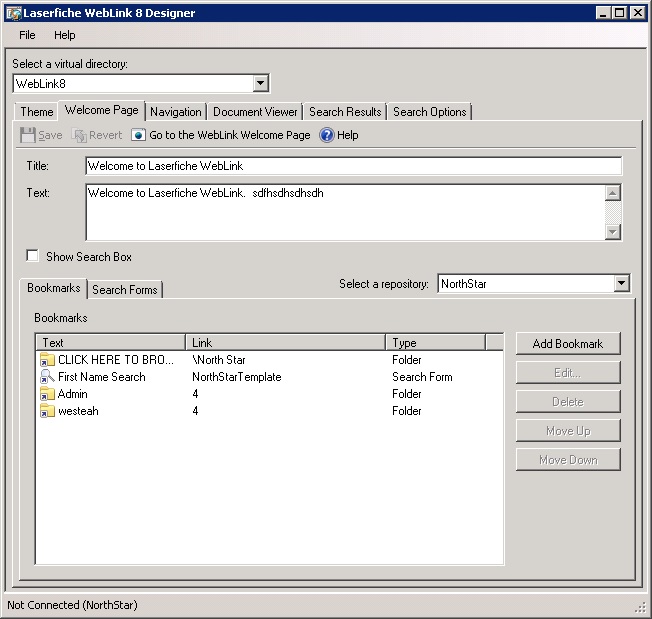
Task: Click the Go to WebLink Welcome Page icon
Action: pyautogui.click(x=138, y=135)
